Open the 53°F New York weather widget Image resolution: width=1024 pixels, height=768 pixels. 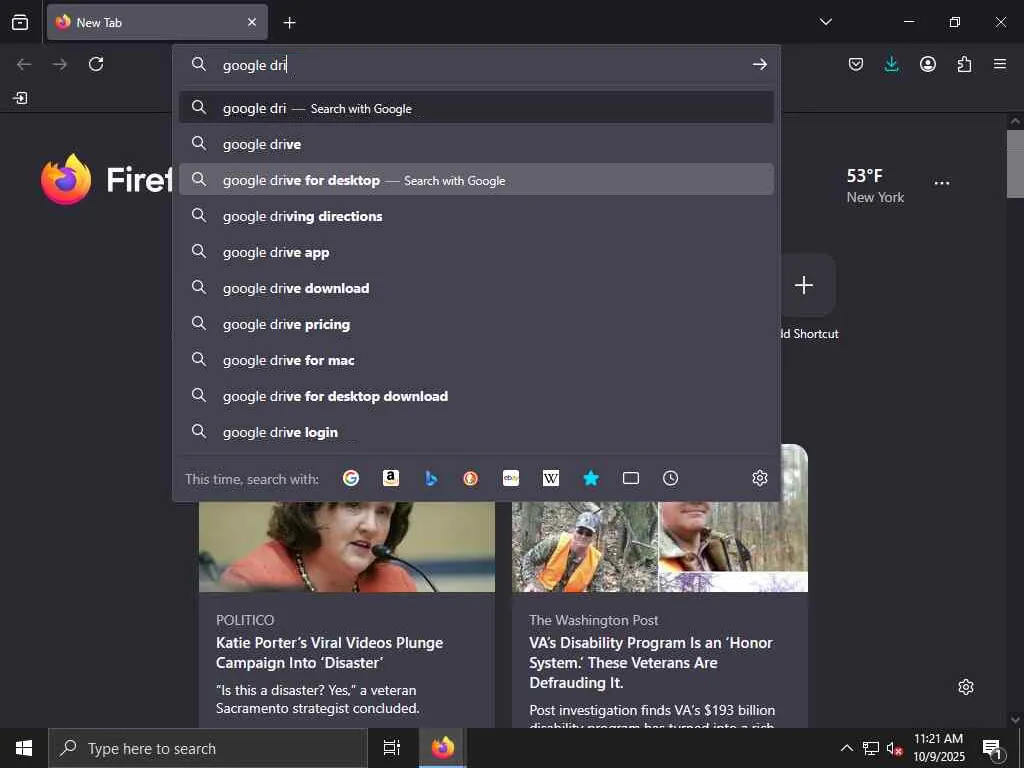(x=875, y=185)
